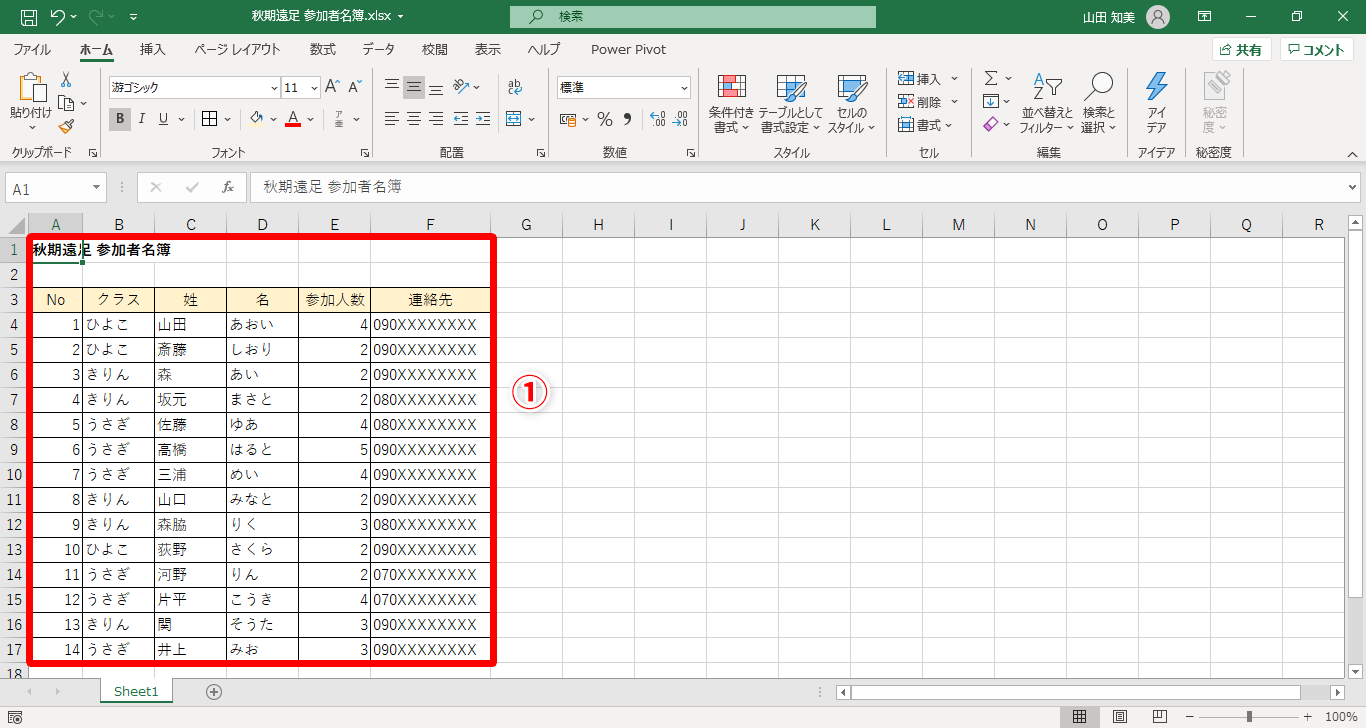
Task: Switch to the ページ レイアウト tab
Action: 237,49
